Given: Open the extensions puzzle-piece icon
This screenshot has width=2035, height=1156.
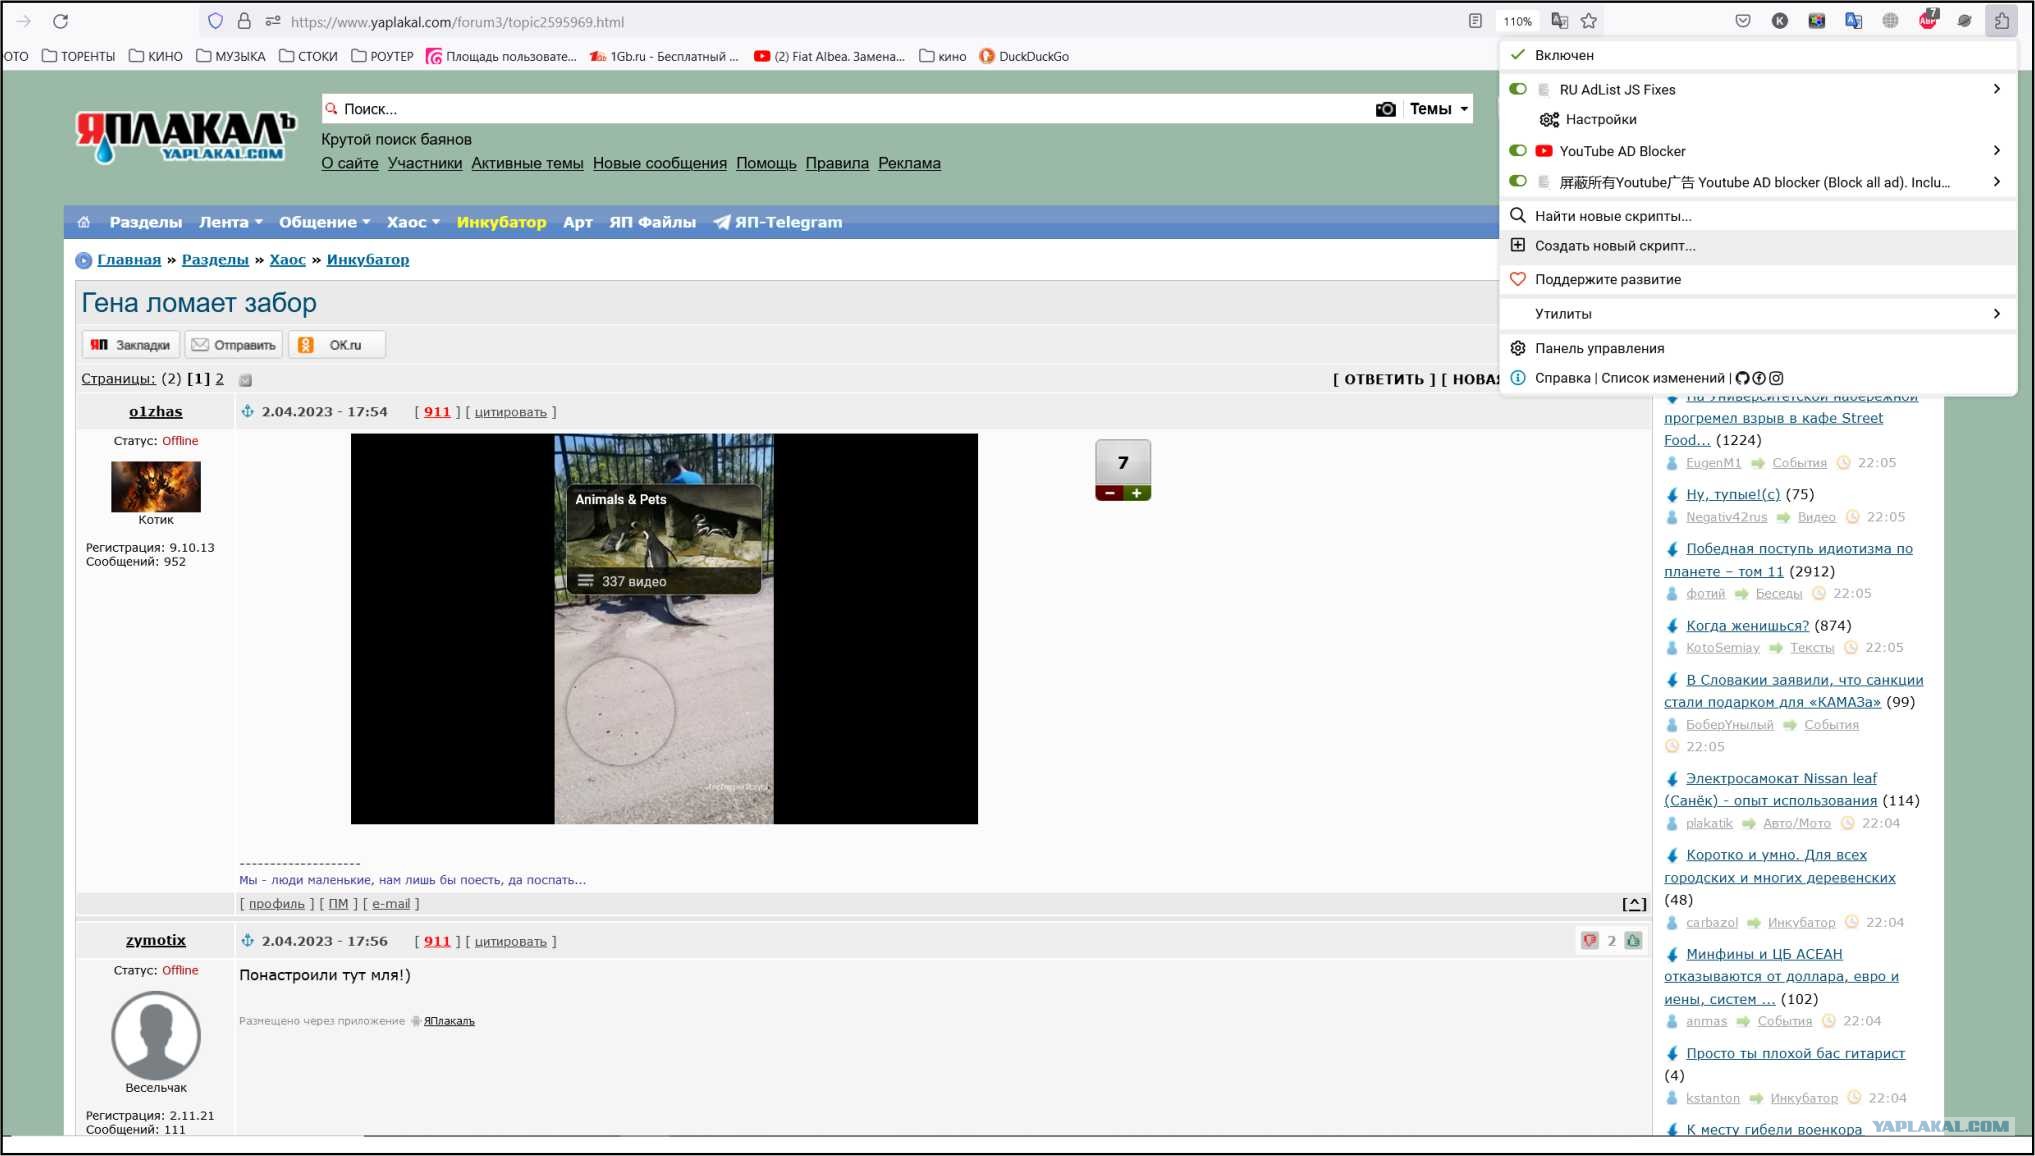Looking at the screenshot, I should pyautogui.click(x=2001, y=21).
